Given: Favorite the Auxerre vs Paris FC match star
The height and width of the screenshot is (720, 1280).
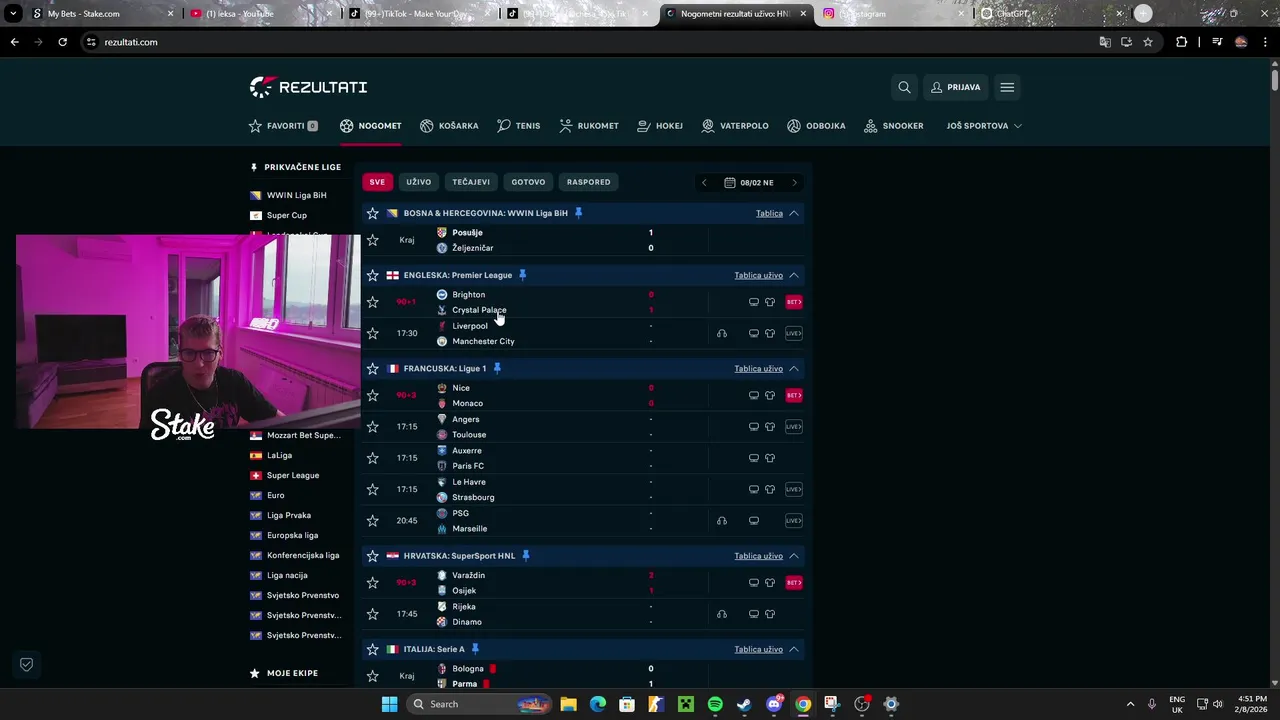Looking at the screenshot, I should [x=373, y=458].
